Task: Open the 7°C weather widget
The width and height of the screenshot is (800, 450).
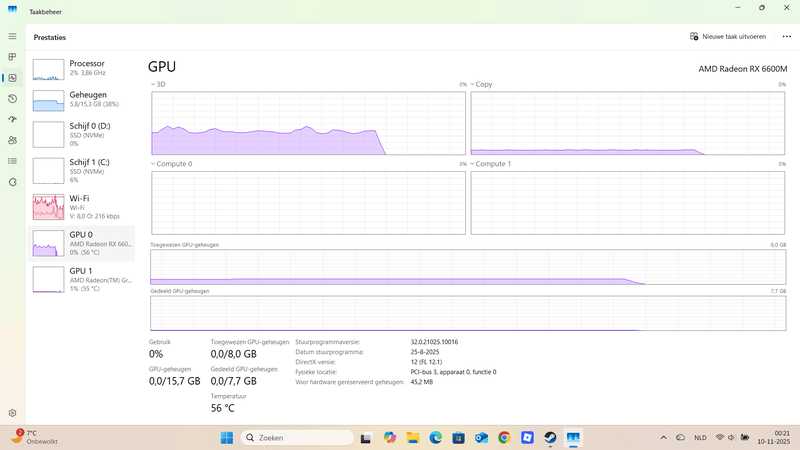Action: [x=34, y=437]
